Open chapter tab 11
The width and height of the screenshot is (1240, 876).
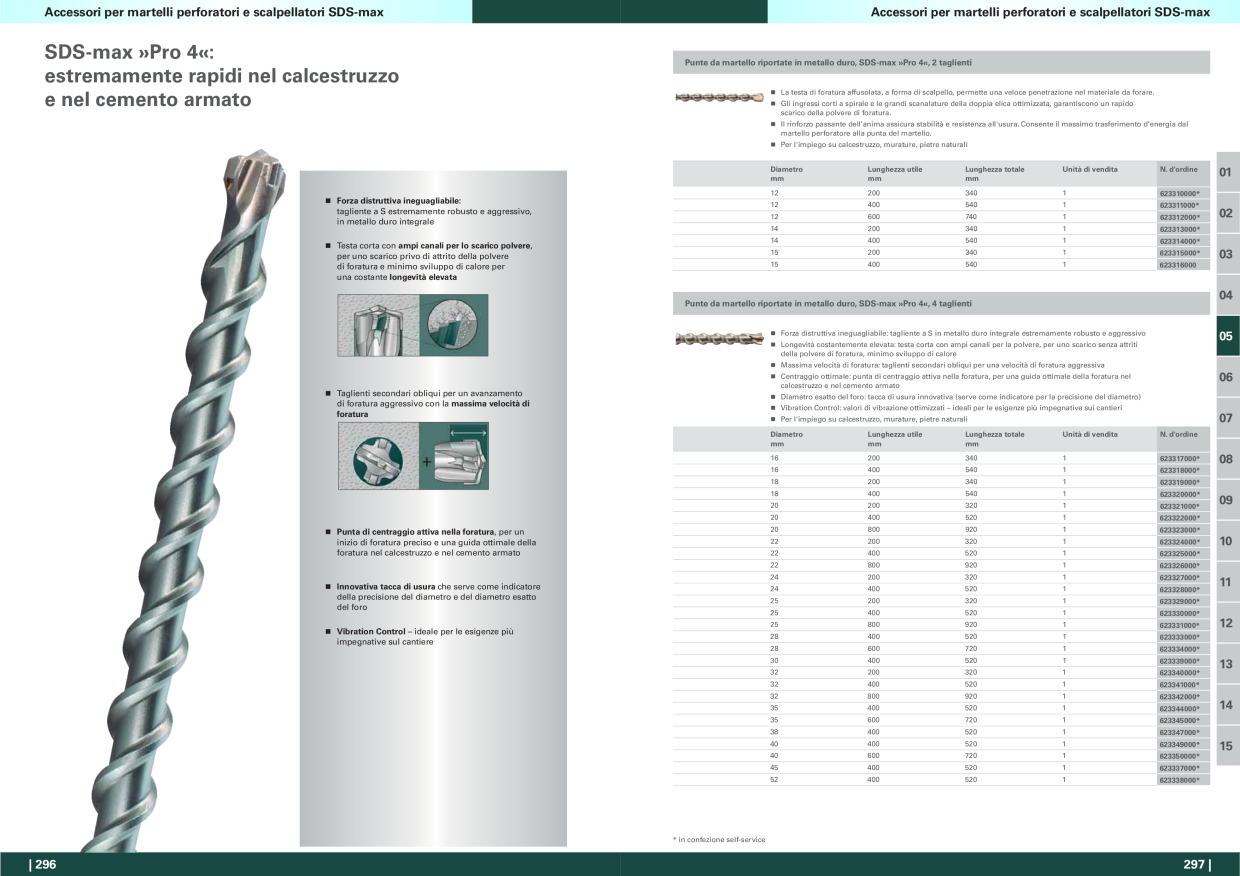(x=1227, y=582)
